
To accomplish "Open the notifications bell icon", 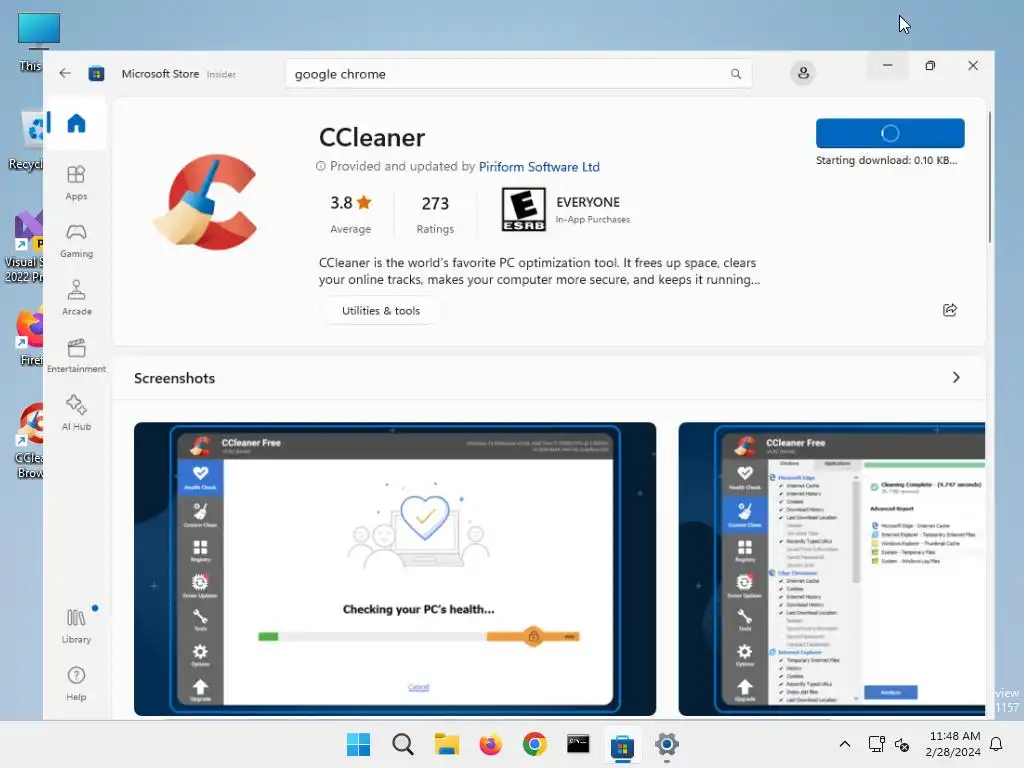I will tap(997, 744).
